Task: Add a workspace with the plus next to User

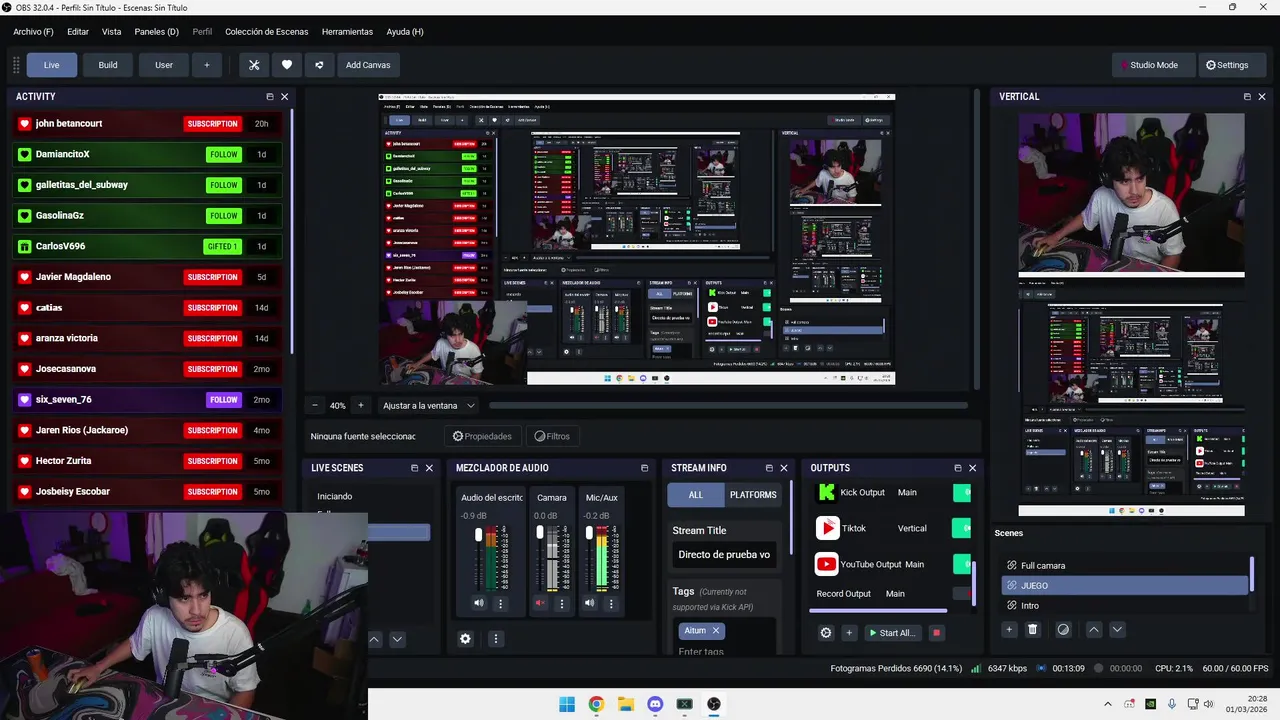Action: (x=207, y=65)
